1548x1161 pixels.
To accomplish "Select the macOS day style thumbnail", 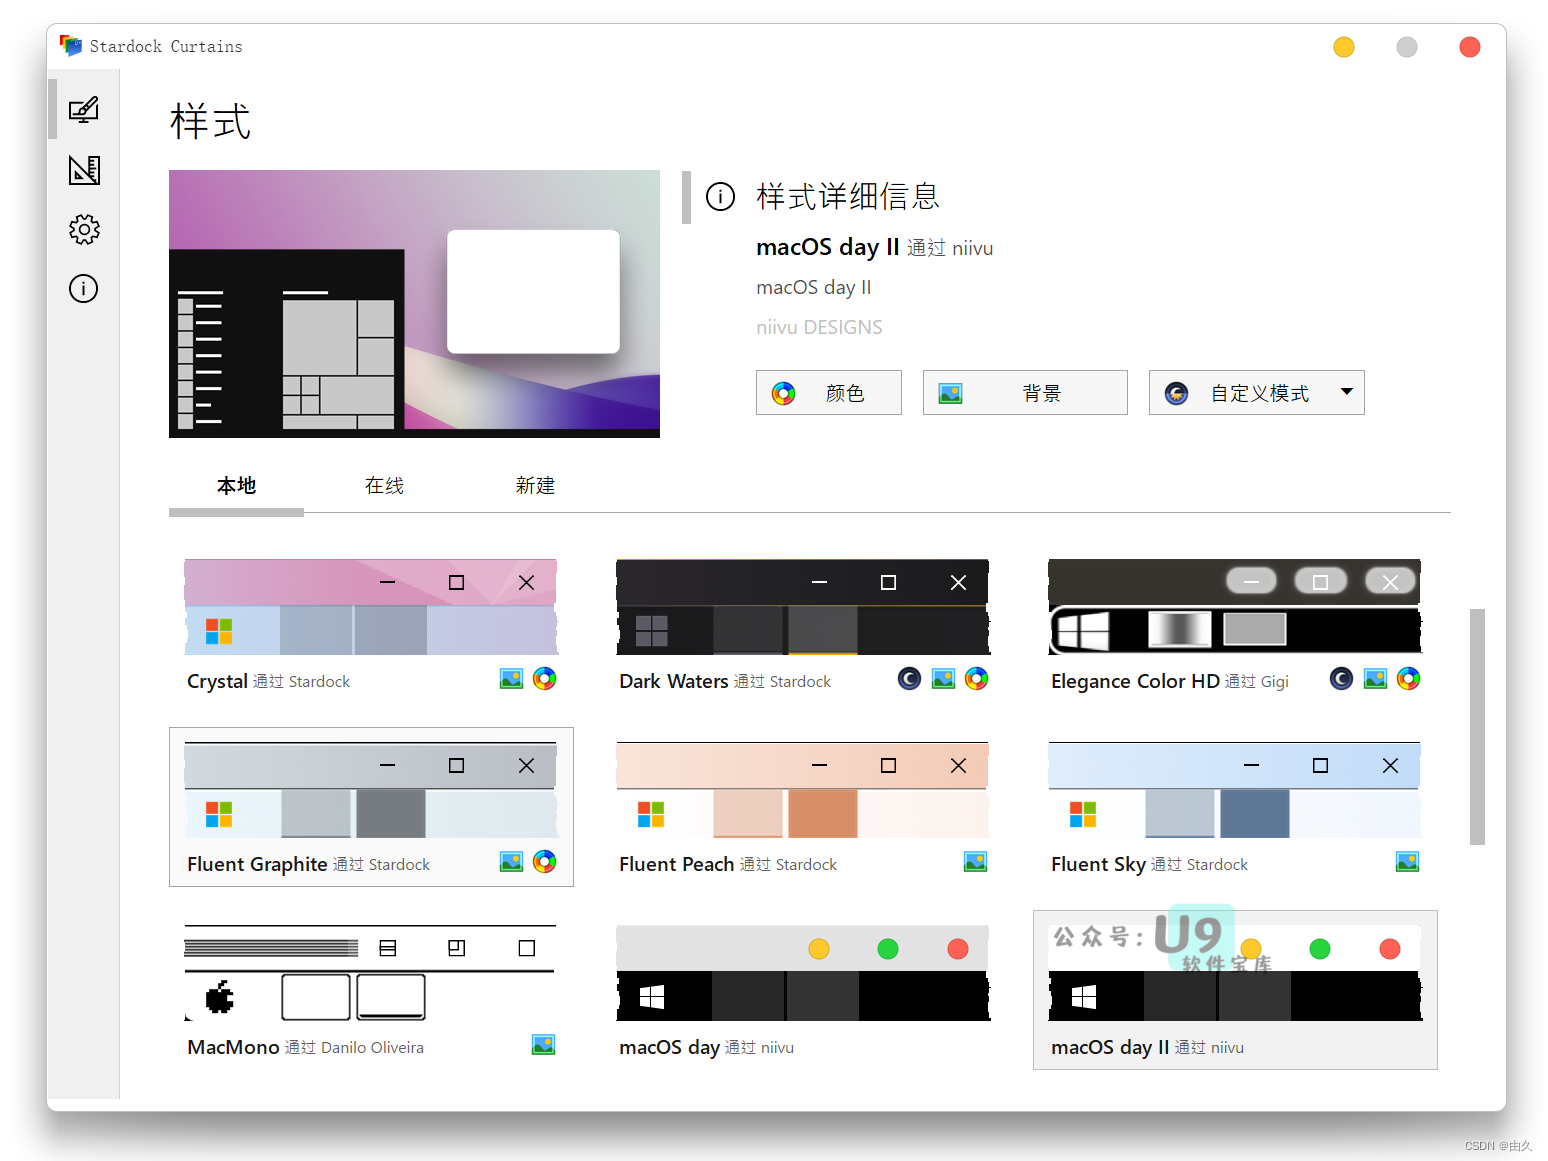I will click(x=802, y=973).
